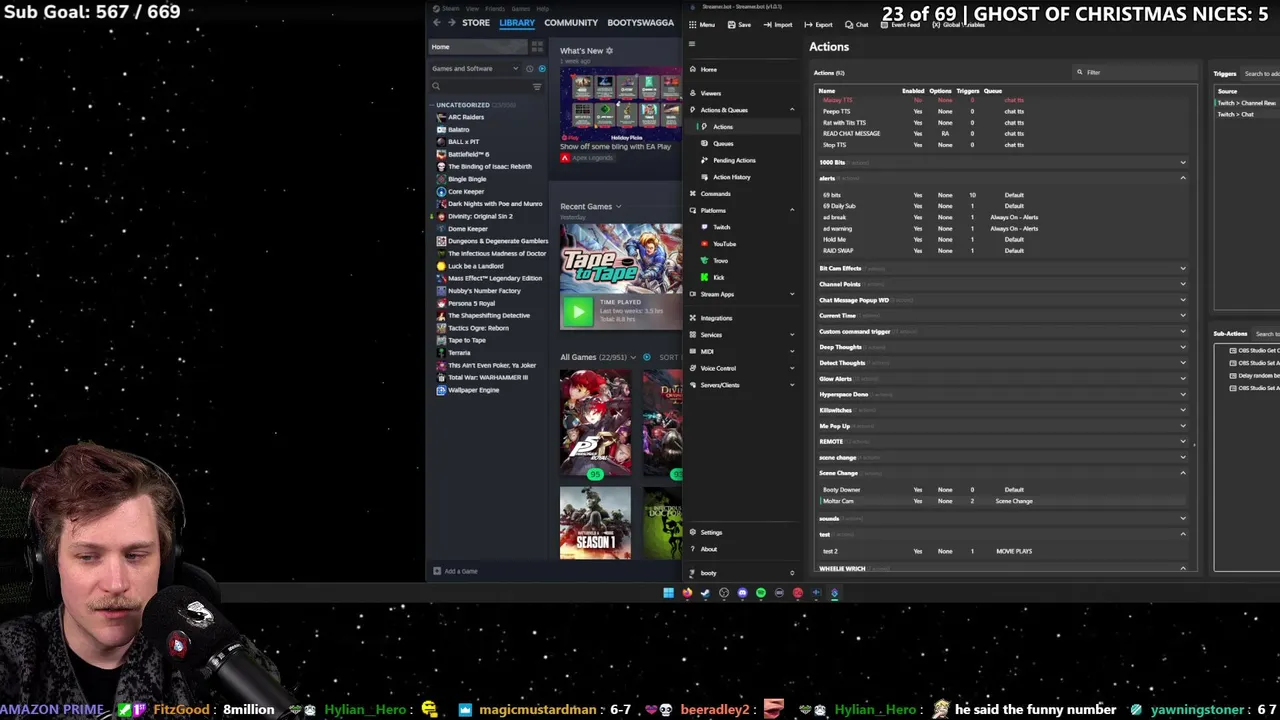The width and height of the screenshot is (1280, 720).
Task: Open Steam LIBRARY tab
Action: click(x=517, y=22)
